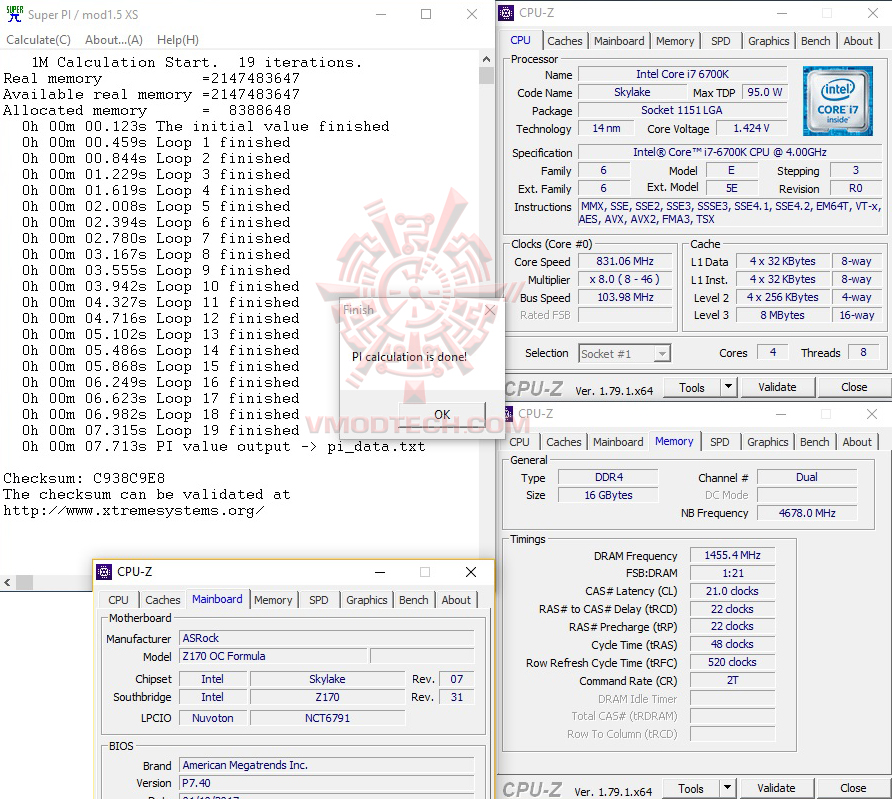The height and width of the screenshot is (799, 892).
Task: Select the Memory tab in top CPU-Z window
Action: click(675, 41)
